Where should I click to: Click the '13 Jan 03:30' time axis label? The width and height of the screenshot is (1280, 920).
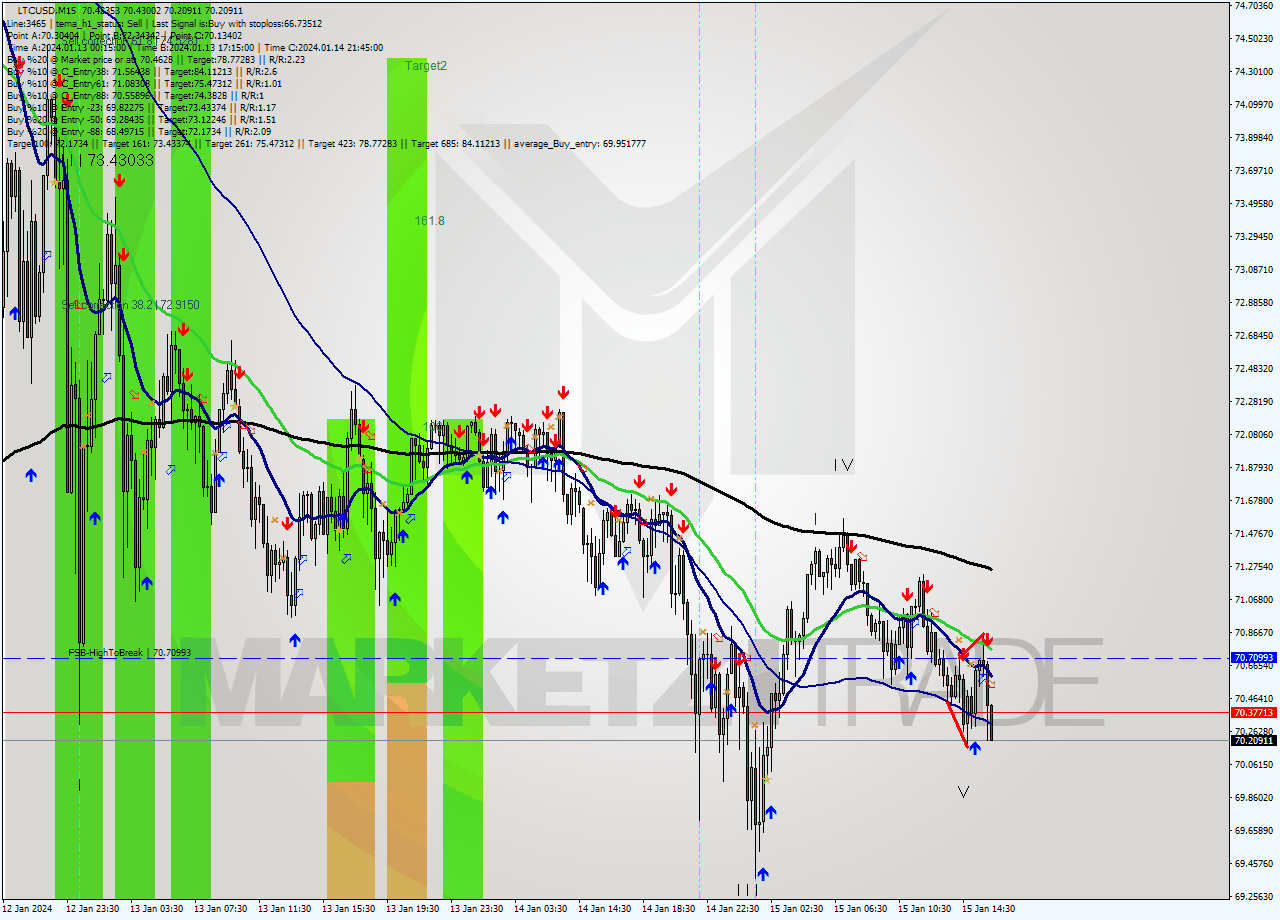156,909
